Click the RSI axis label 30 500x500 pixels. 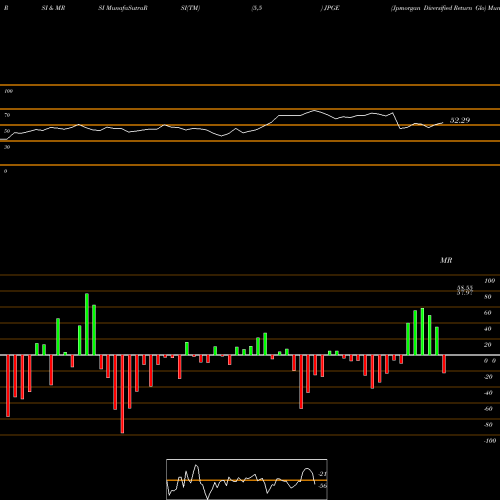pyautogui.click(x=7, y=147)
